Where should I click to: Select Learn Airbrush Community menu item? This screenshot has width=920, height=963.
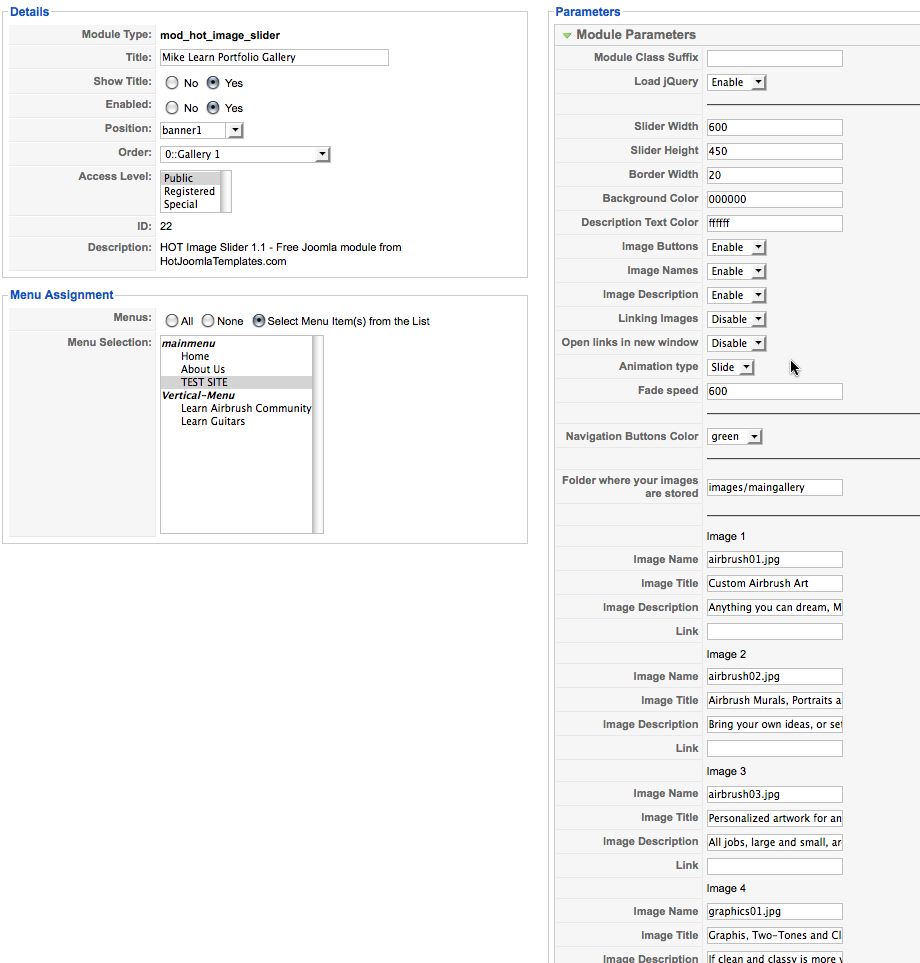[x=236, y=408]
